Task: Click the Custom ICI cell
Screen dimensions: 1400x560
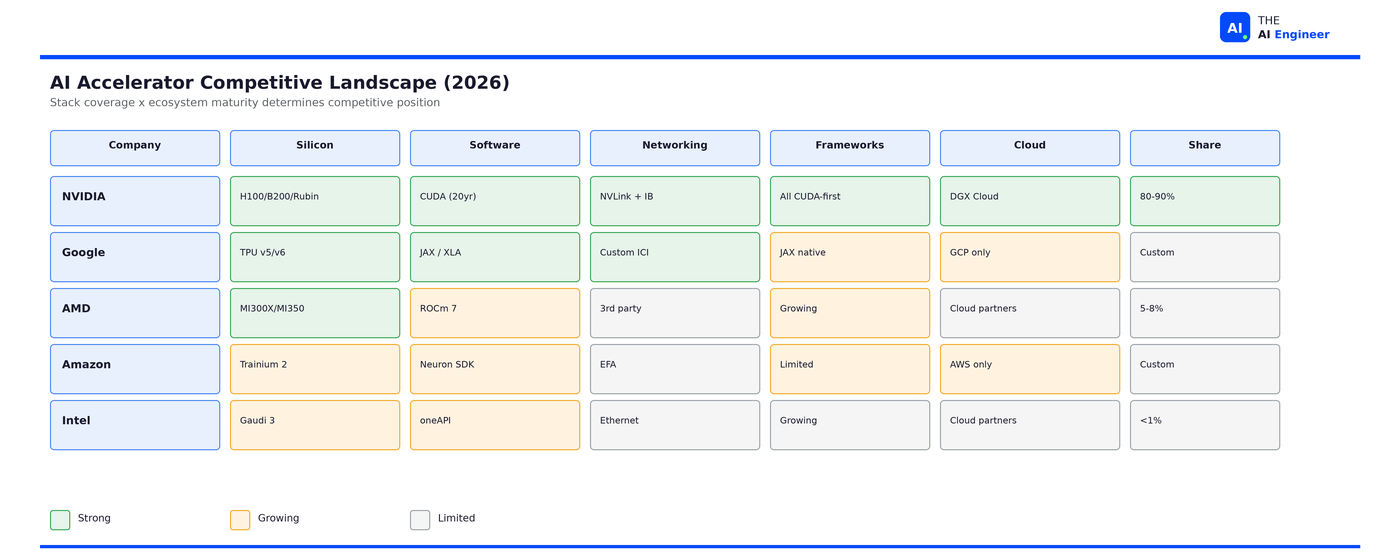Action: coord(675,257)
